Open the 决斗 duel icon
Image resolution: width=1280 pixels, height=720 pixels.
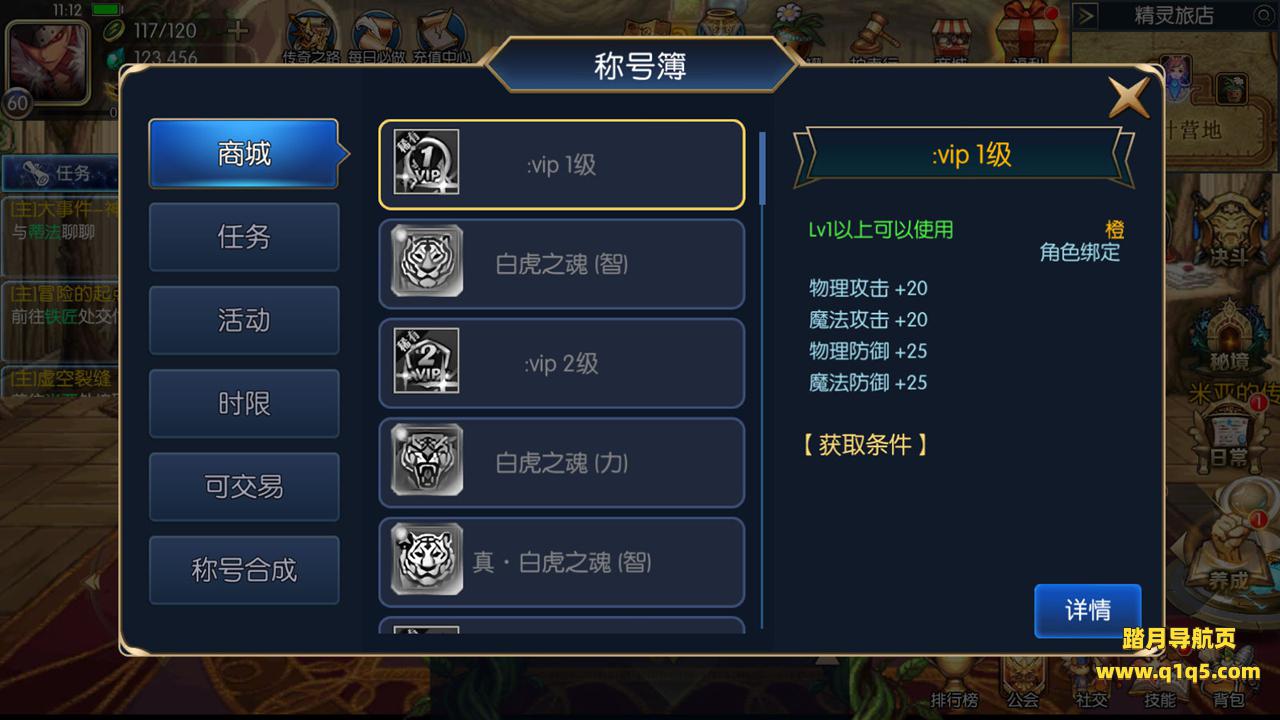click(1226, 232)
